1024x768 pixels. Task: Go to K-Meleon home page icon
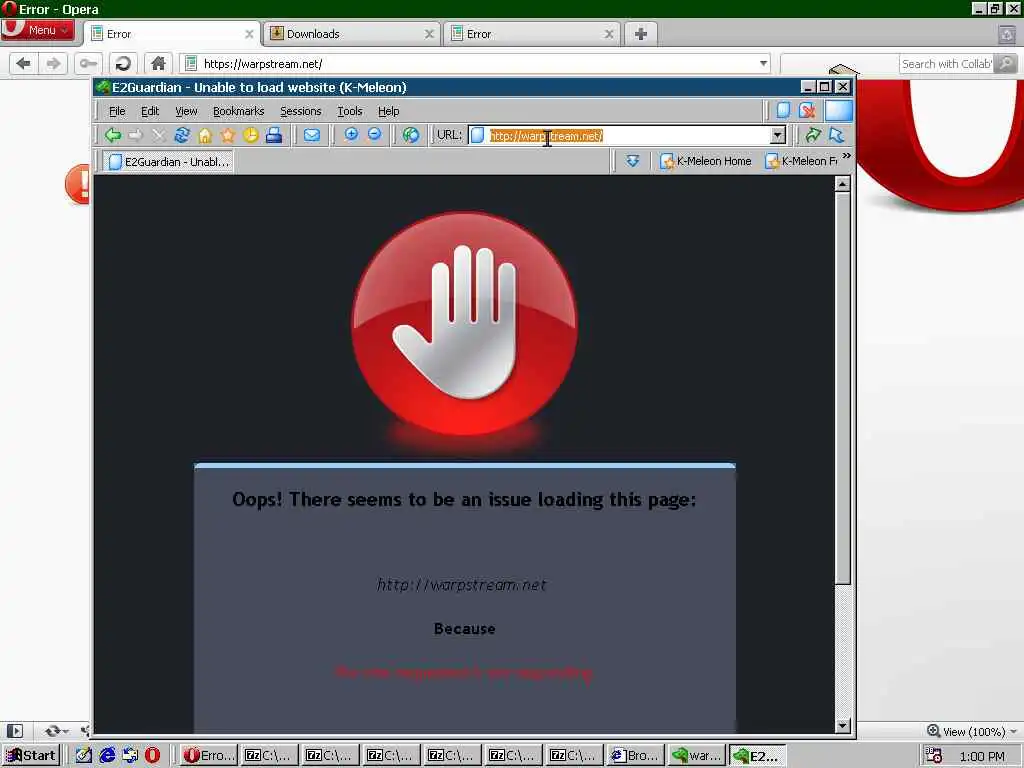(205, 135)
